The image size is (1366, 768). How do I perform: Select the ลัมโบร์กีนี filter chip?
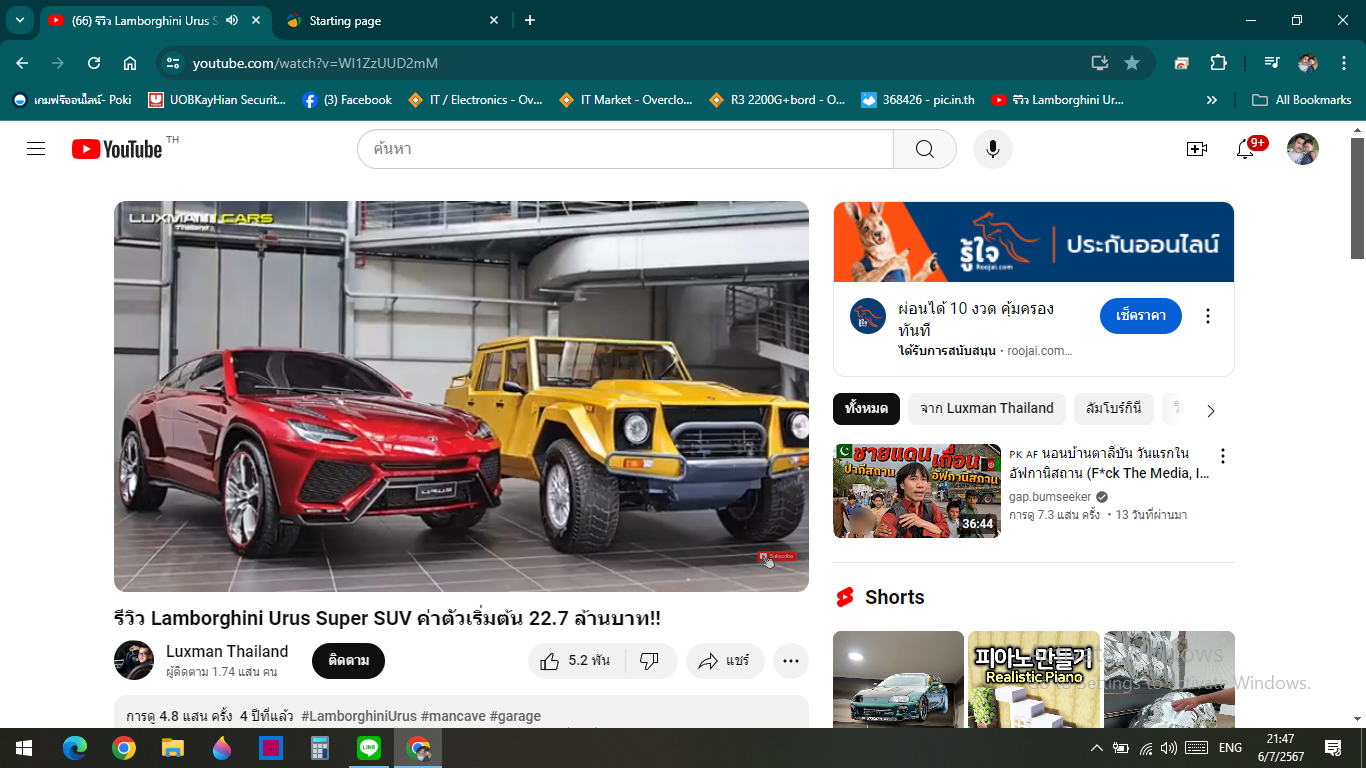pos(1114,409)
